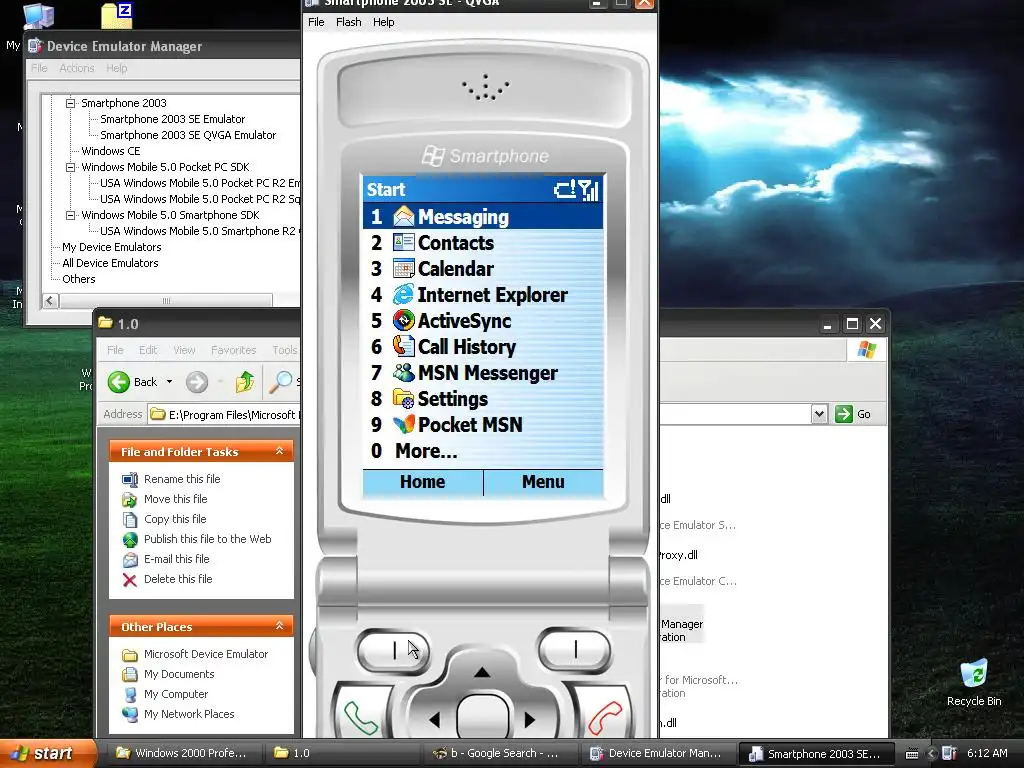Collapse Windows Mobile 5.0 Smartphone SDK node
This screenshot has width=1024, height=768.
(x=71, y=215)
